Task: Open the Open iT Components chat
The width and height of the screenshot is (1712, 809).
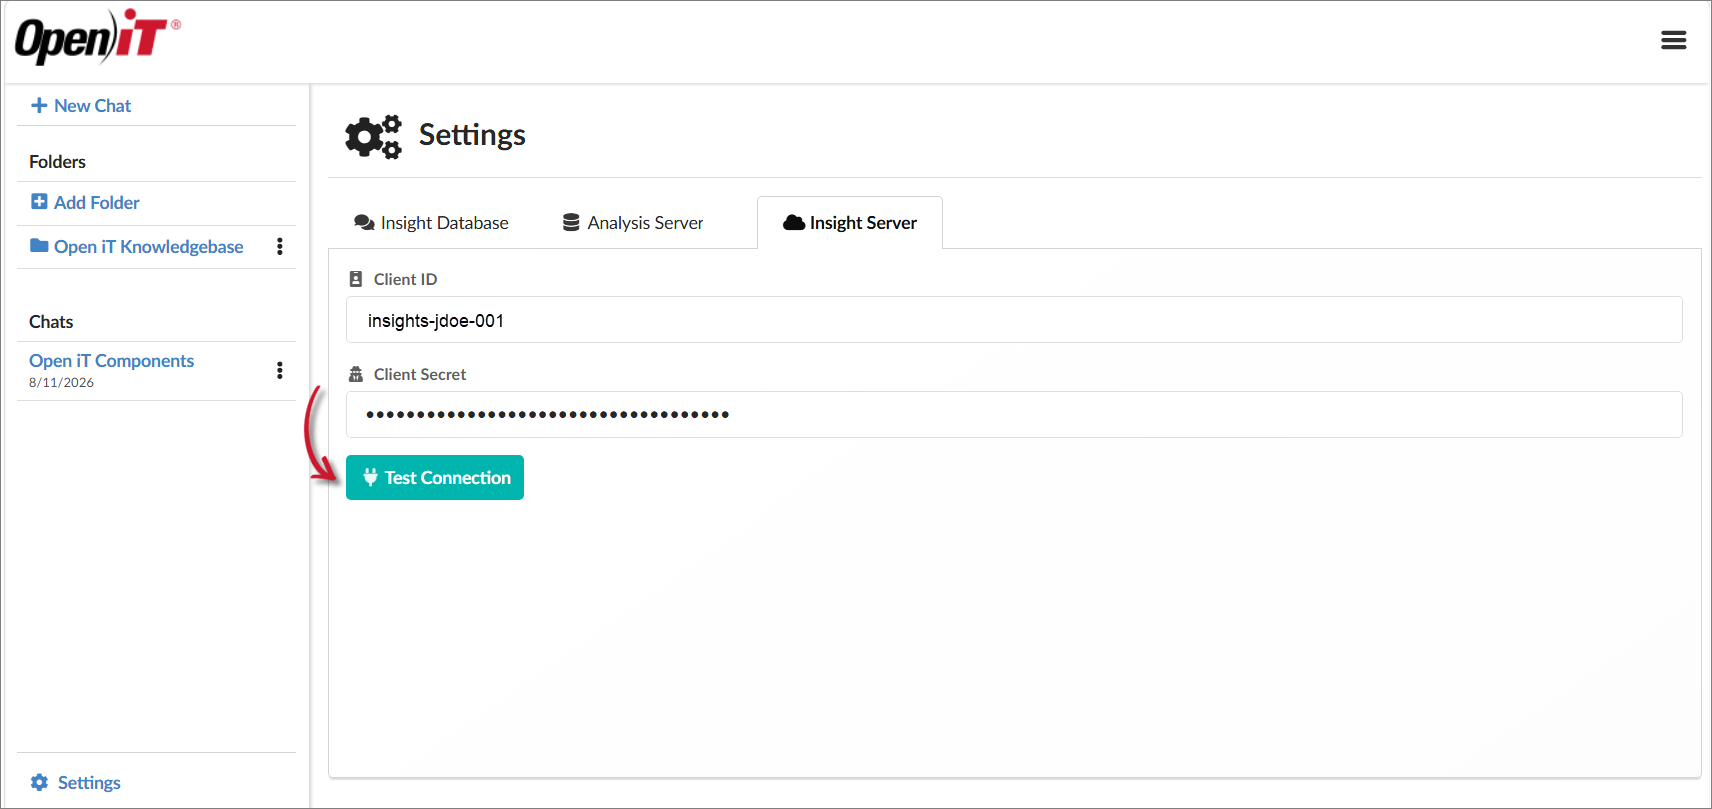Action: 112,361
